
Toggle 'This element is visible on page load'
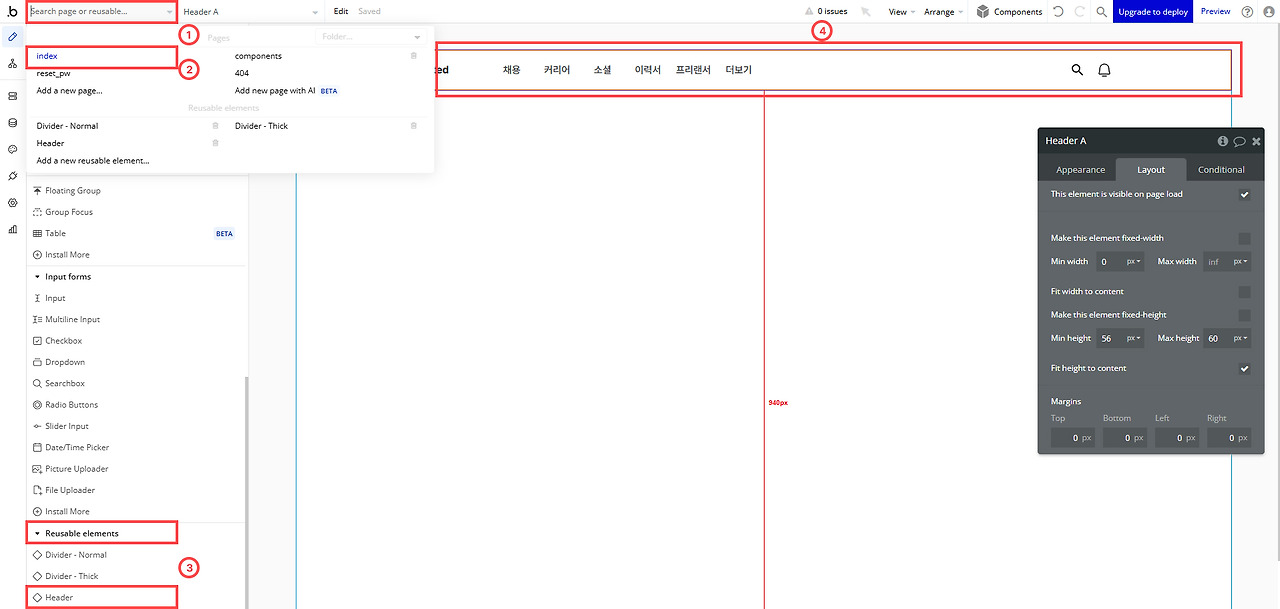(1244, 195)
